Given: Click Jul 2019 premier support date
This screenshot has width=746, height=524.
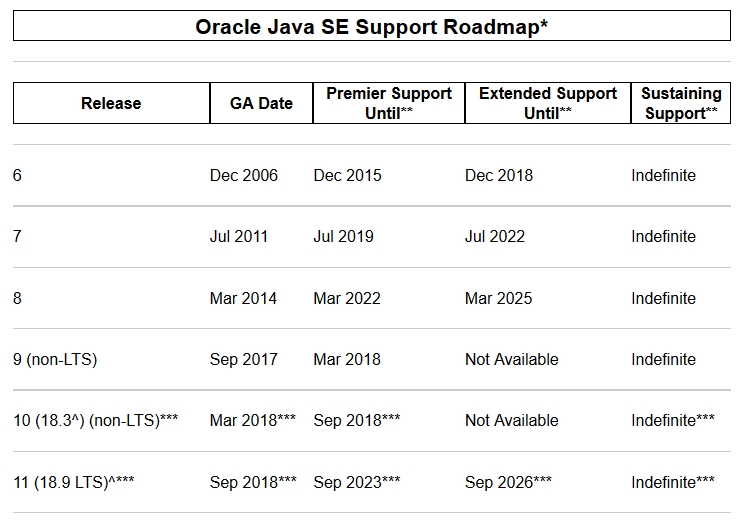Looking at the screenshot, I should pyautogui.click(x=344, y=237).
